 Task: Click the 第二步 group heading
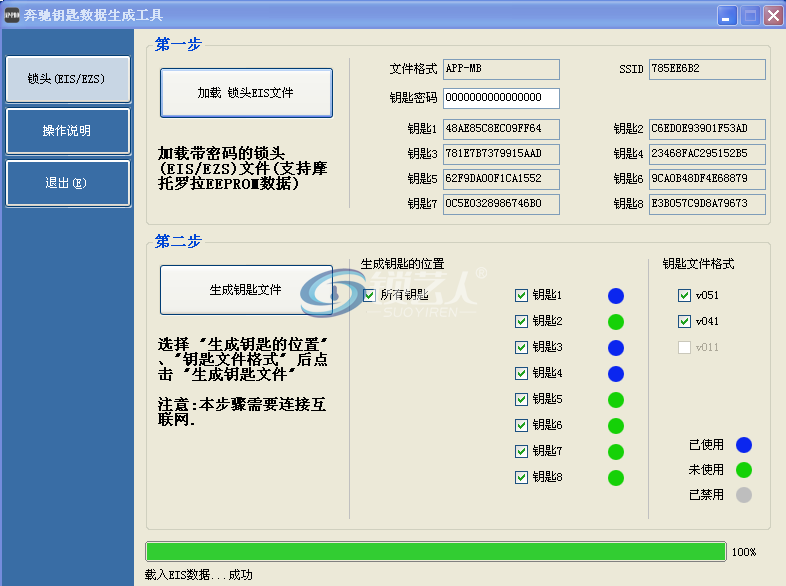point(178,241)
